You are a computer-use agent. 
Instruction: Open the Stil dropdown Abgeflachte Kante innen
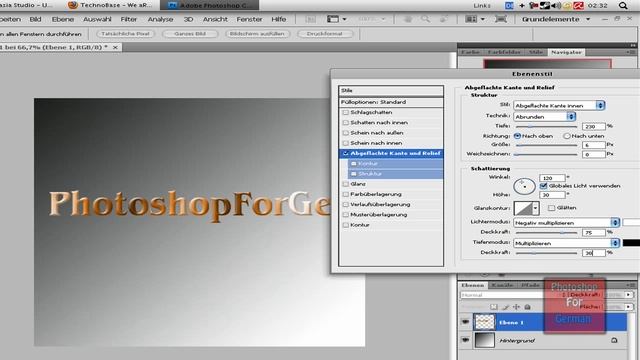click(x=559, y=105)
